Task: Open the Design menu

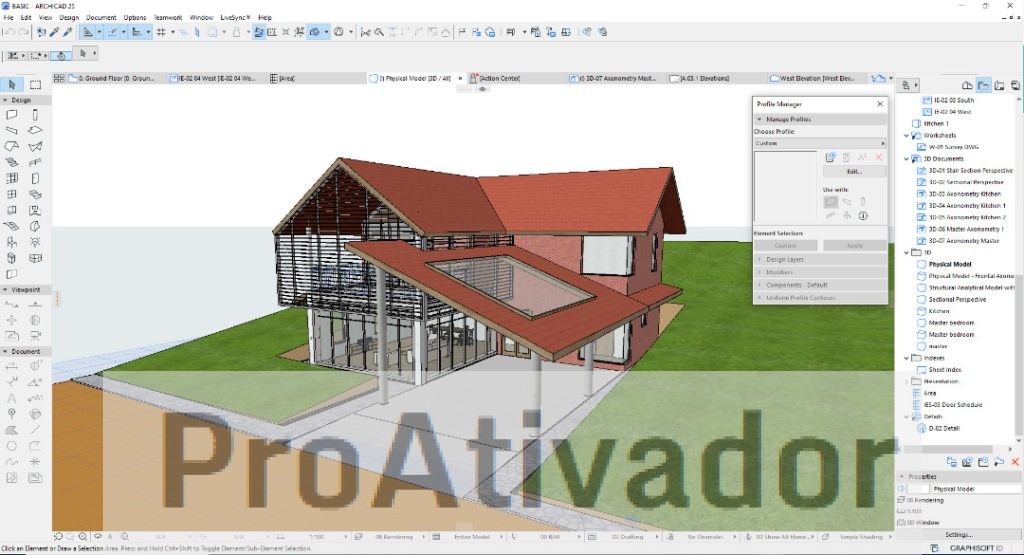Action: 69,18
